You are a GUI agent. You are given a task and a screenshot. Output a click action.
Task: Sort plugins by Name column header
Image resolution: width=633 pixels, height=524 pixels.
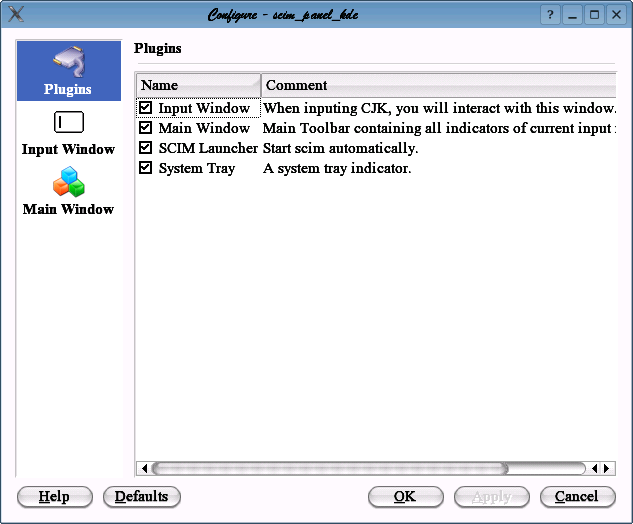[198, 86]
